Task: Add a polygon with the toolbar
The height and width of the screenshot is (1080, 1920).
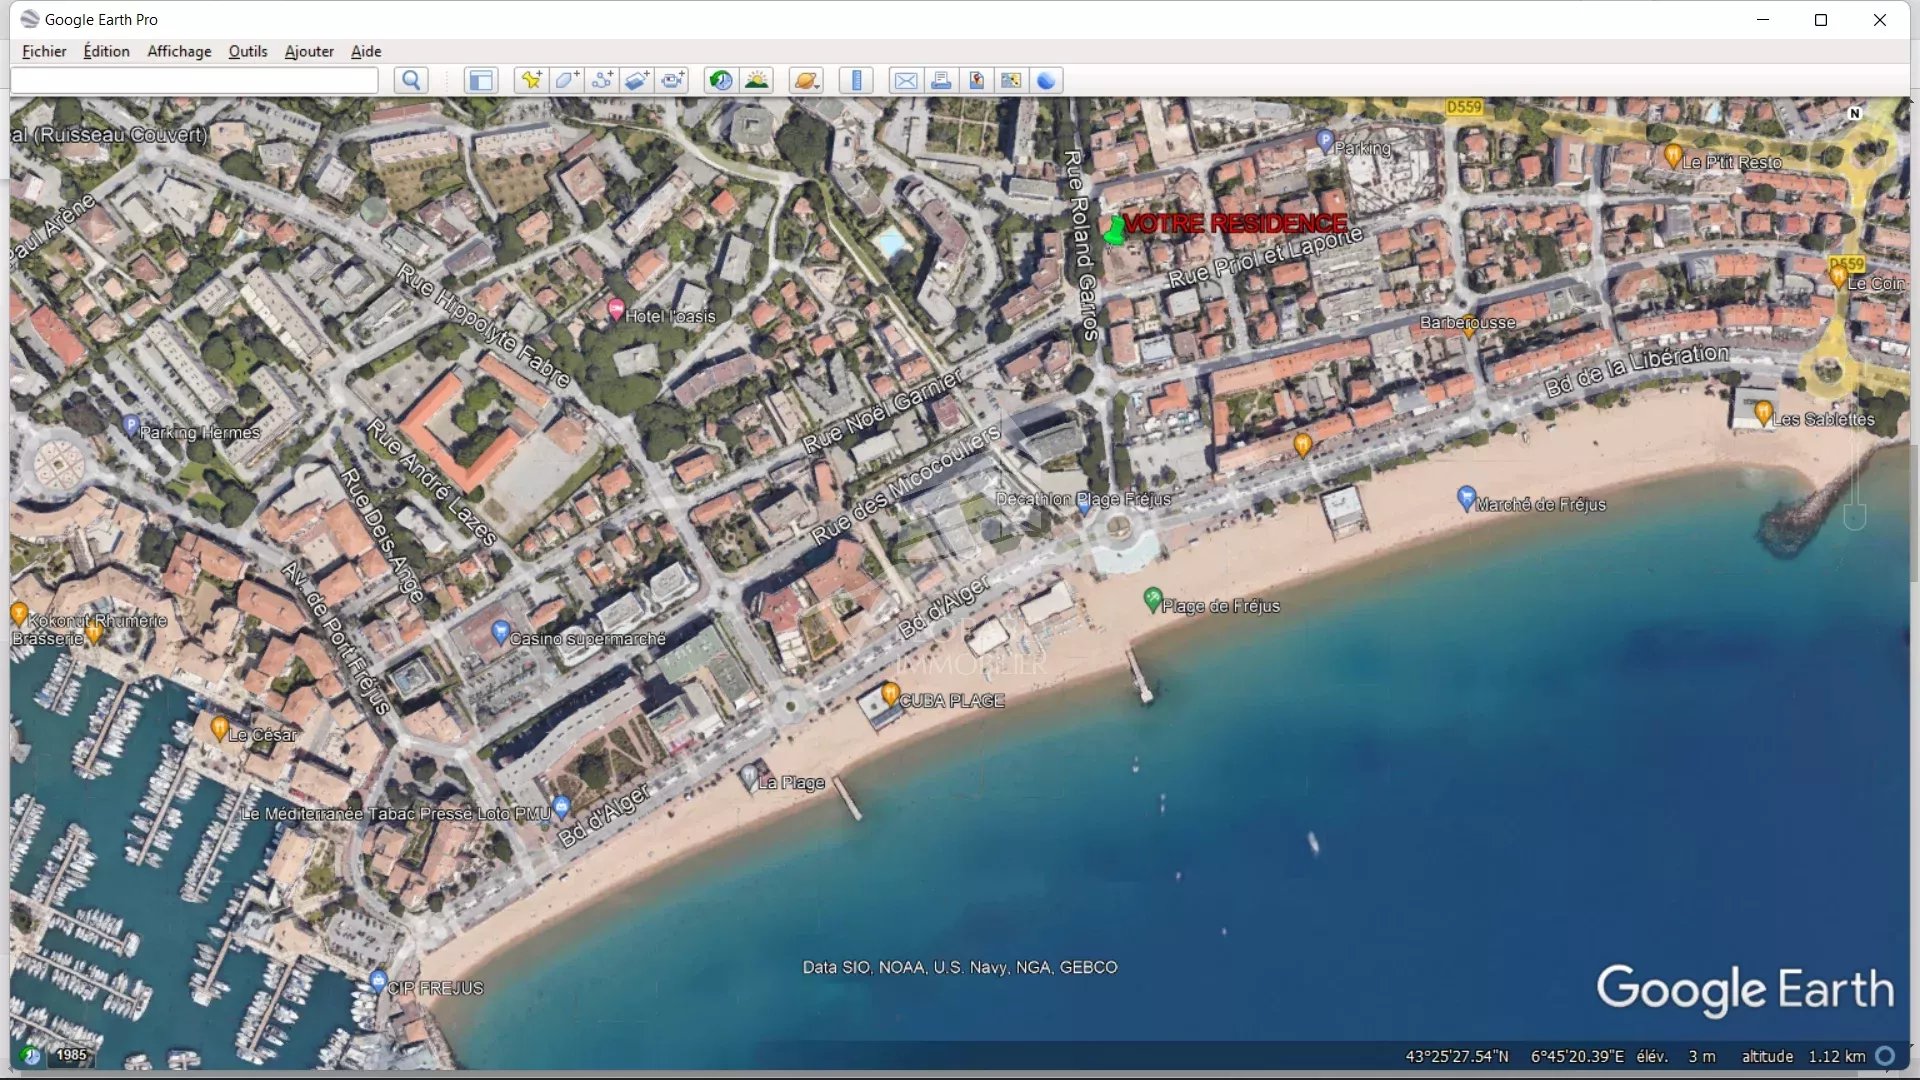Action: pyautogui.click(x=567, y=81)
